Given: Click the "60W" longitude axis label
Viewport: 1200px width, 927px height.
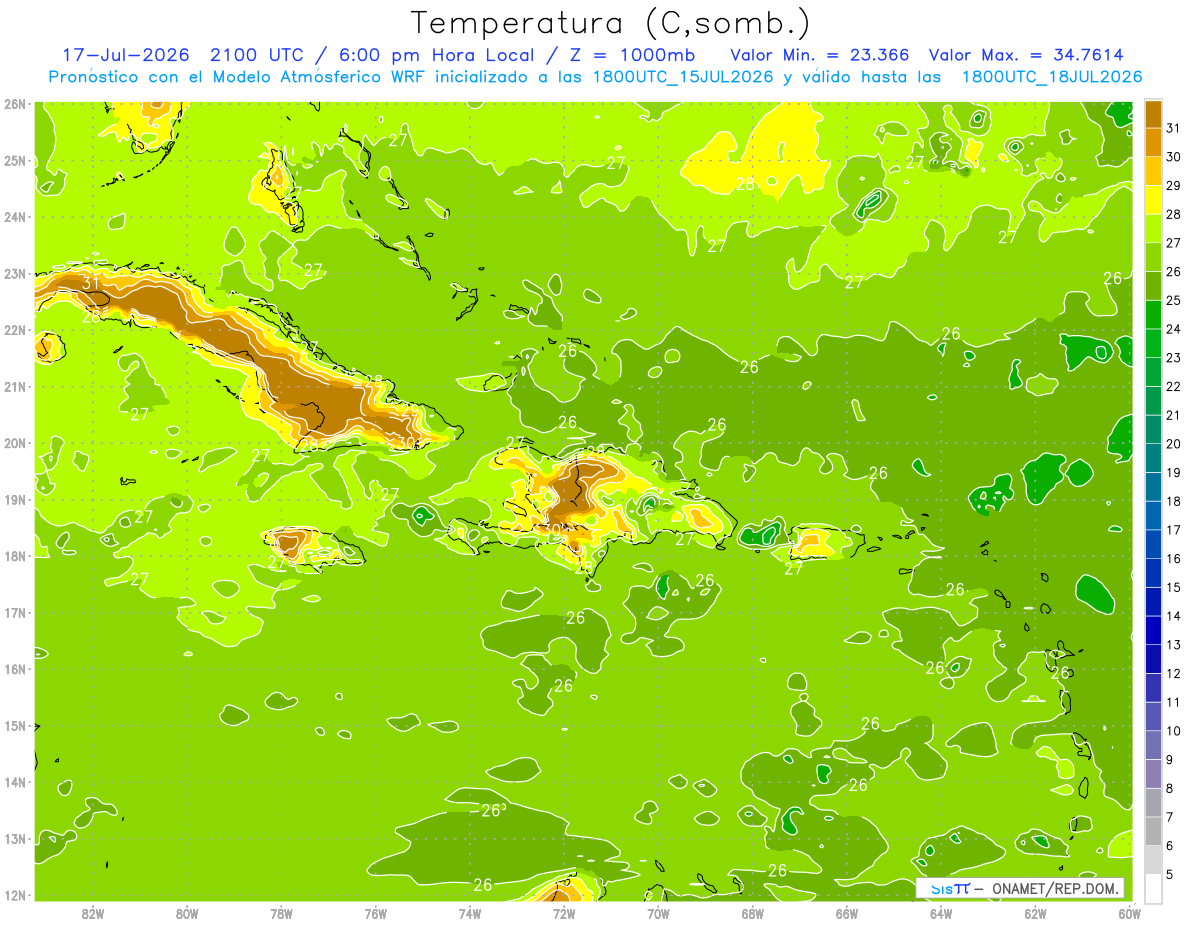Looking at the screenshot, I should tap(1130, 914).
